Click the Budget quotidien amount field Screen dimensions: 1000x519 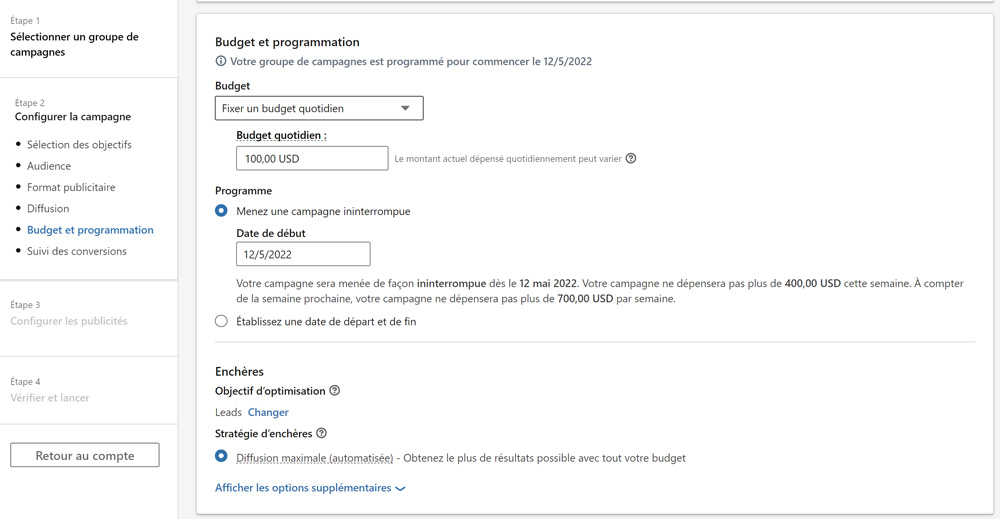[312, 158]
